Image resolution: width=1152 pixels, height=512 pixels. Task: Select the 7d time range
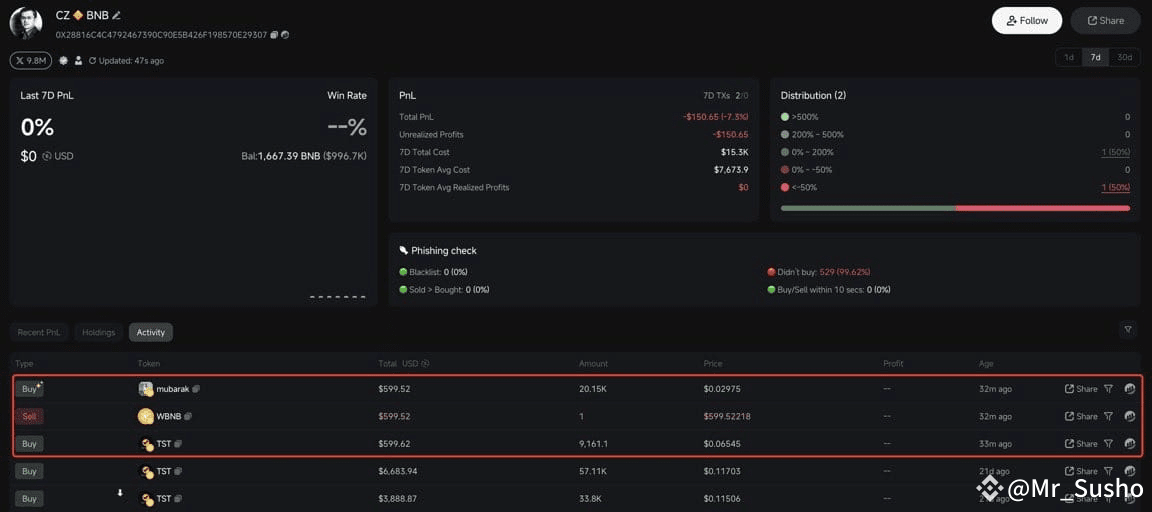1095,57
